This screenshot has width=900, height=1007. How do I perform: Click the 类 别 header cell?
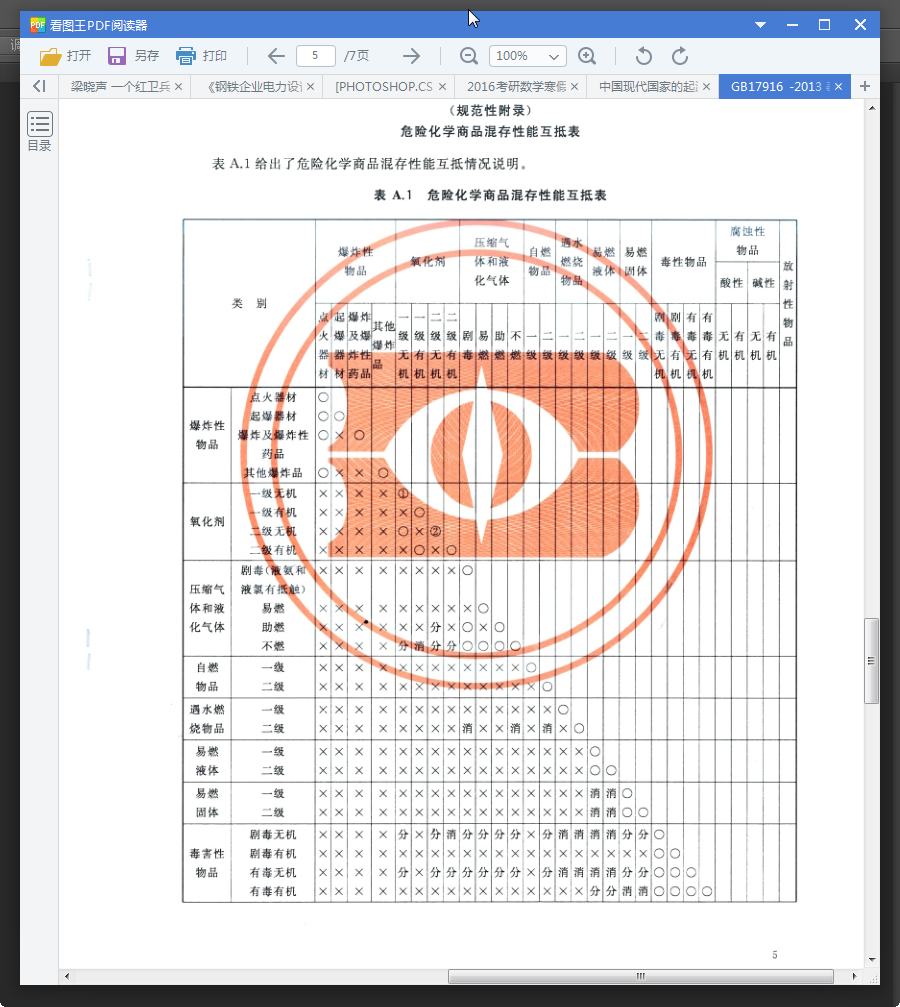249,303
